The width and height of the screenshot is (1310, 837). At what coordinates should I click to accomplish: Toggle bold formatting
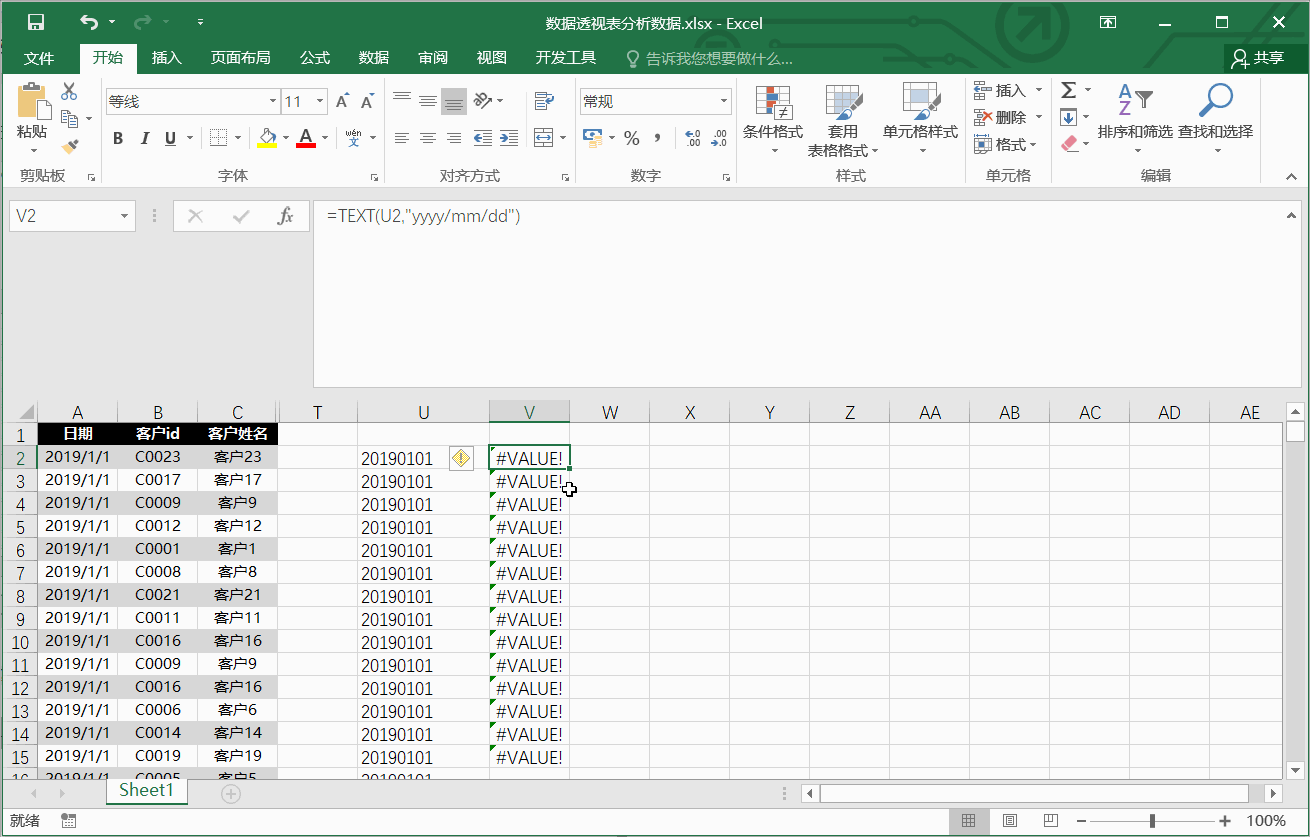(x=118, y=138)
